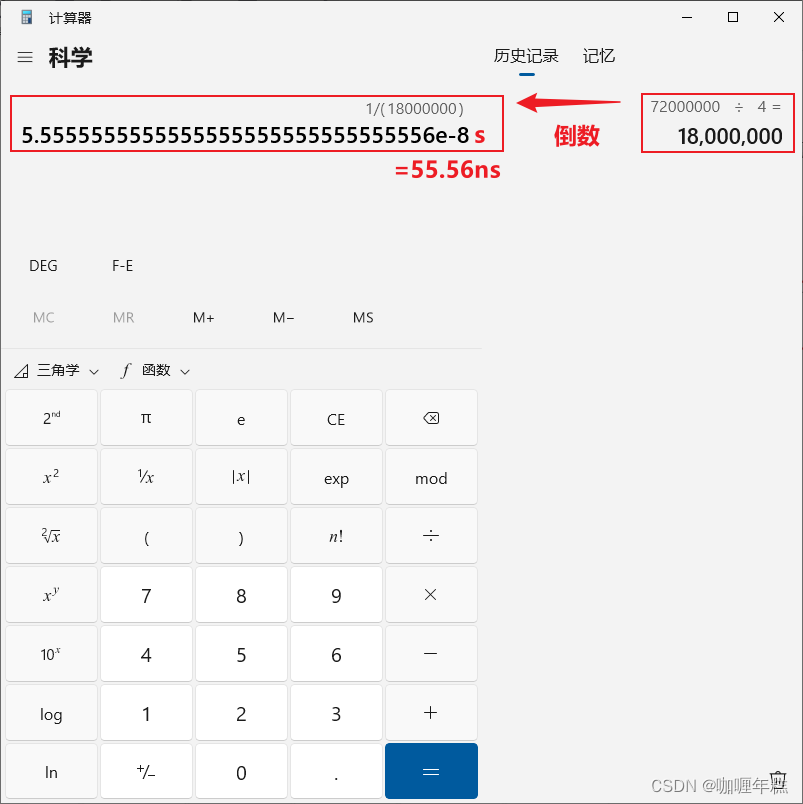
Task: Click the x squared key
Action: click(51, 477)
